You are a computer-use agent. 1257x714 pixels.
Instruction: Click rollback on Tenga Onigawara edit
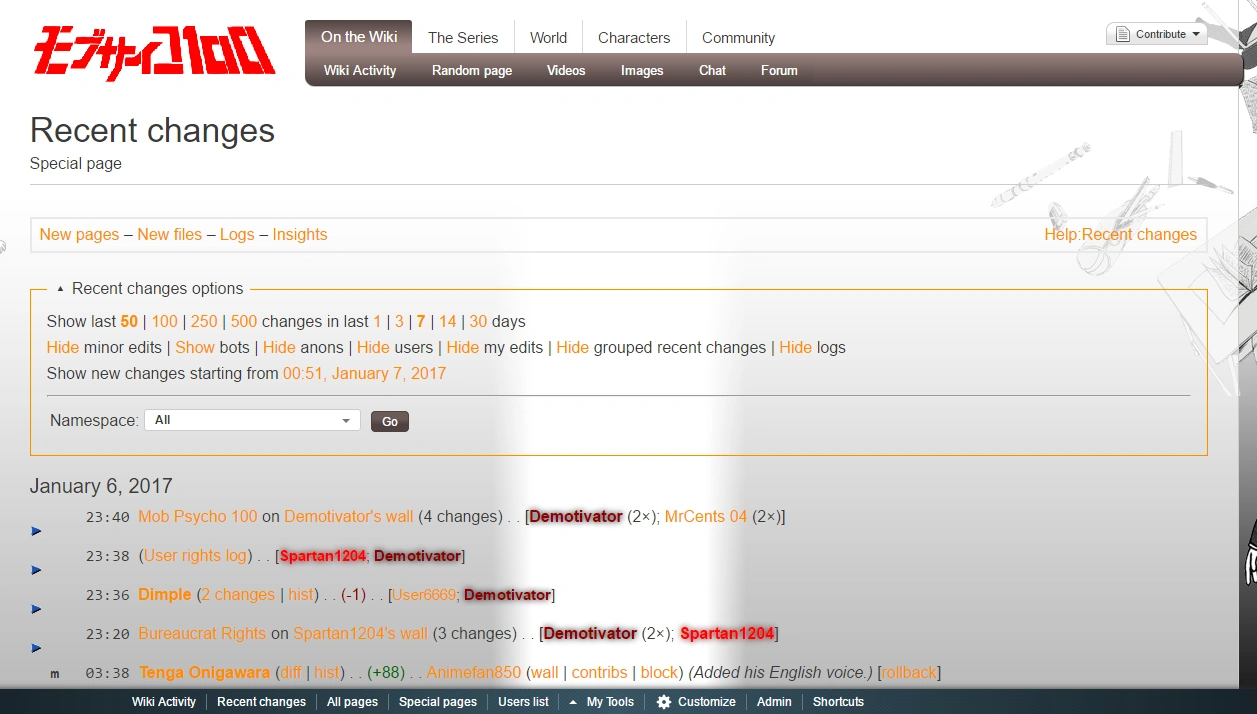click(x=909, y=673)
